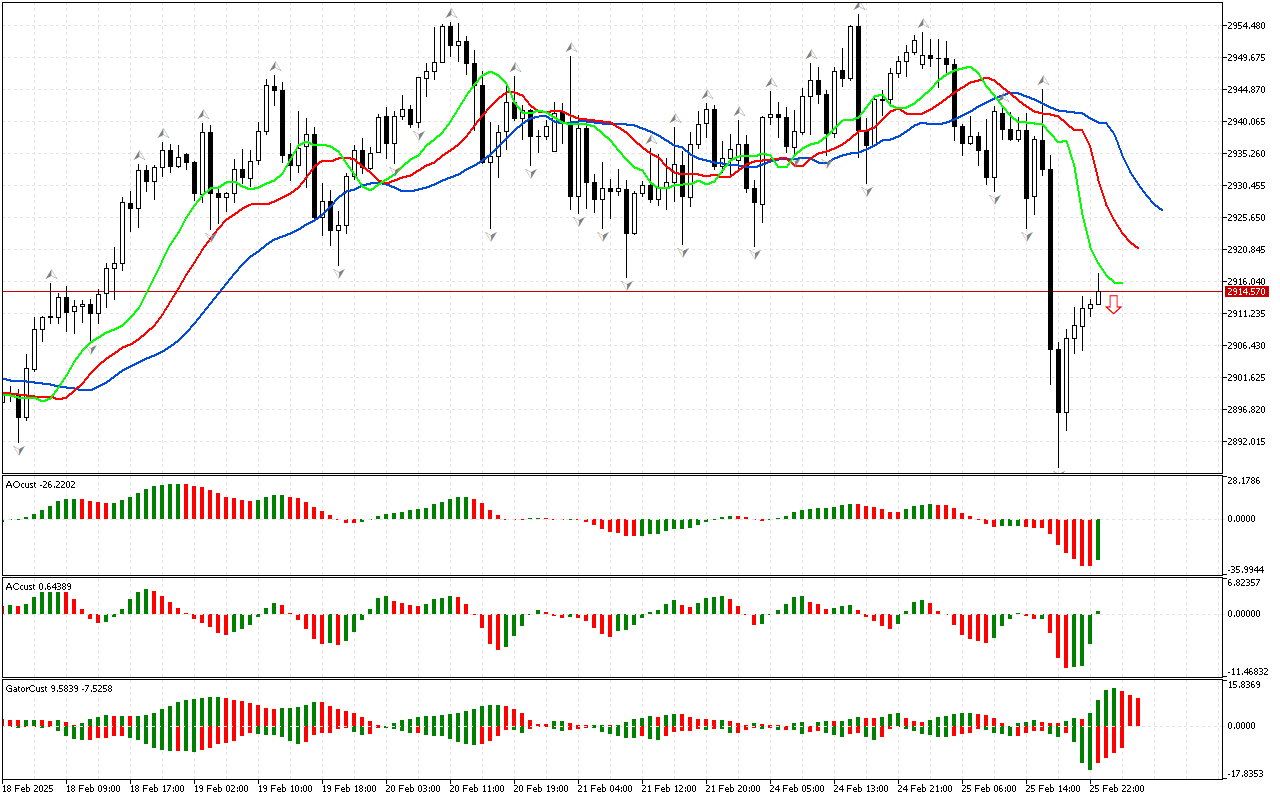Click the AOcust scale minimum -35.9944
The image size is (1280, 800).
[1247, 568]
